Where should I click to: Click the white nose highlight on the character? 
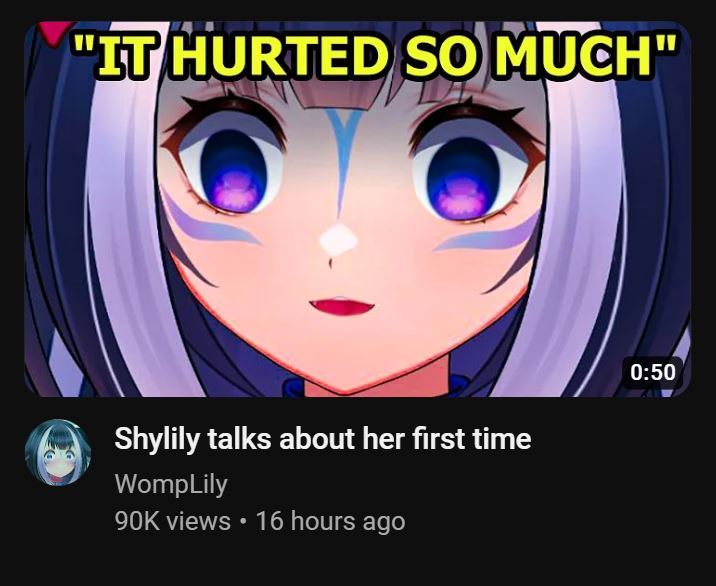(338, 240)
